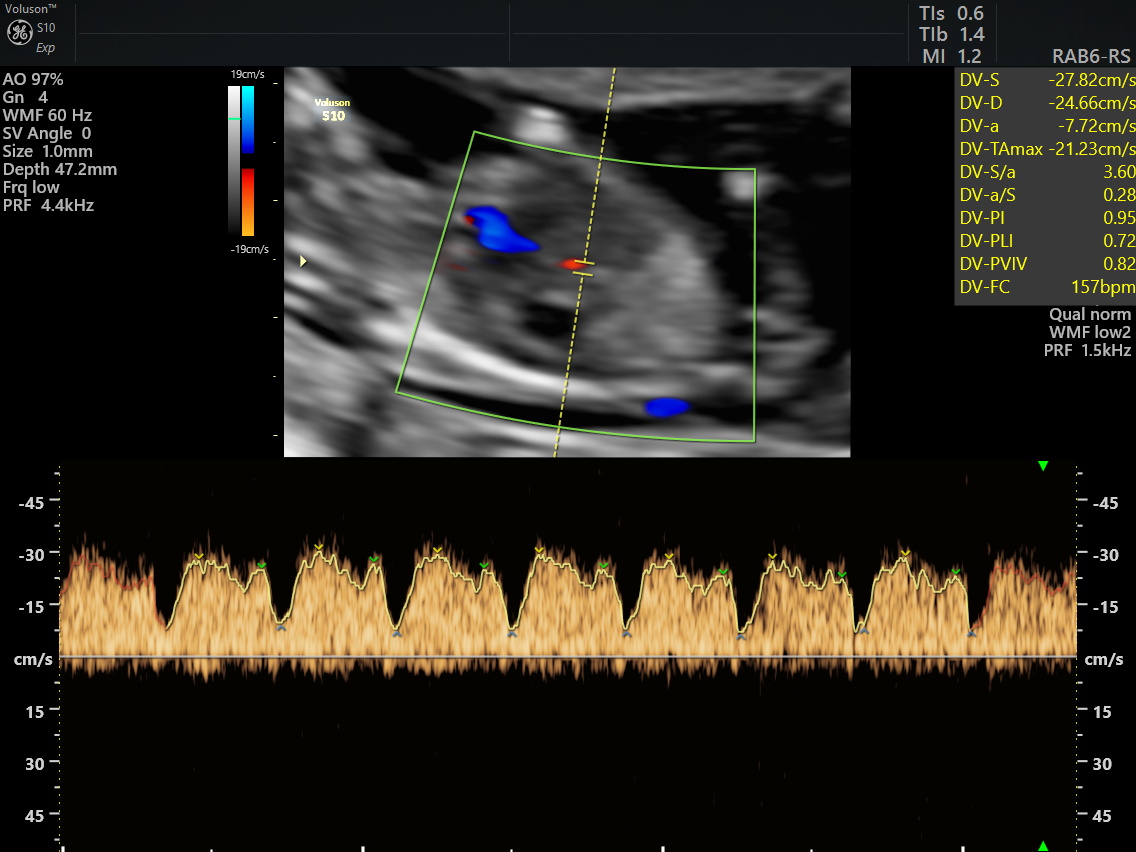Select the blue flow blob near box bottom
Image resolution: width=1136 pixels, height=852 pixels.
[x=667, y=407]
